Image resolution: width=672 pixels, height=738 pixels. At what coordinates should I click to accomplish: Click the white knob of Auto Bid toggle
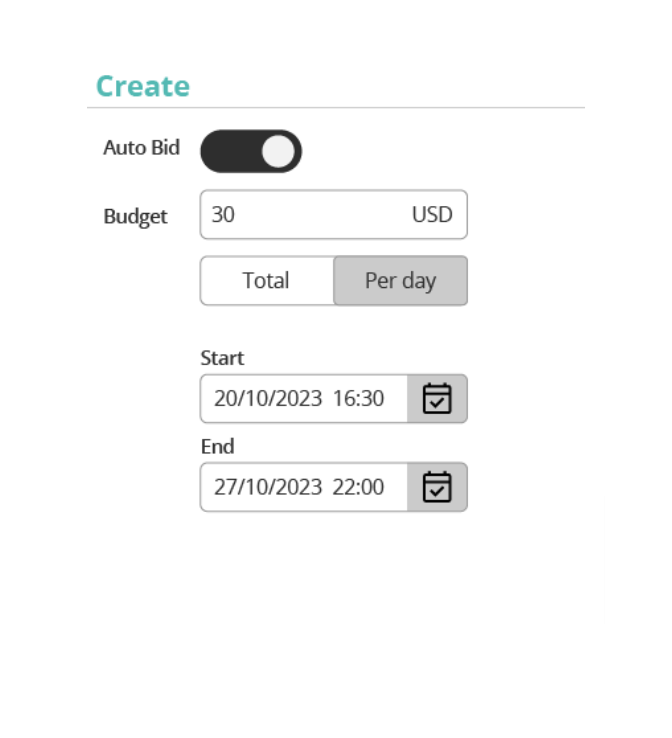click(278, 151)
